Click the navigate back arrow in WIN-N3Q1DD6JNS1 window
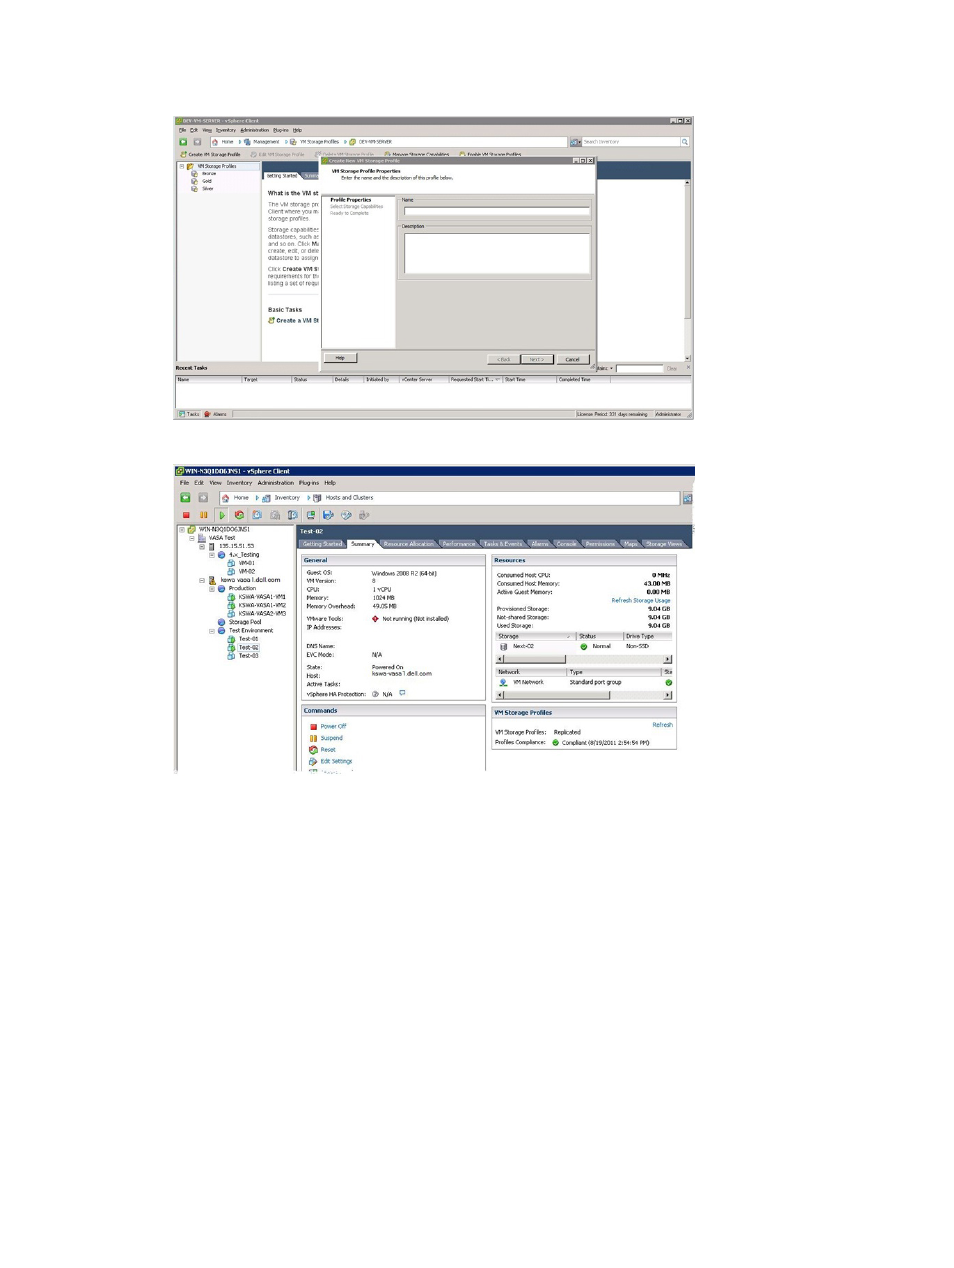The width and height of the screenshot is (954, 1268). [x=185, y=497]
